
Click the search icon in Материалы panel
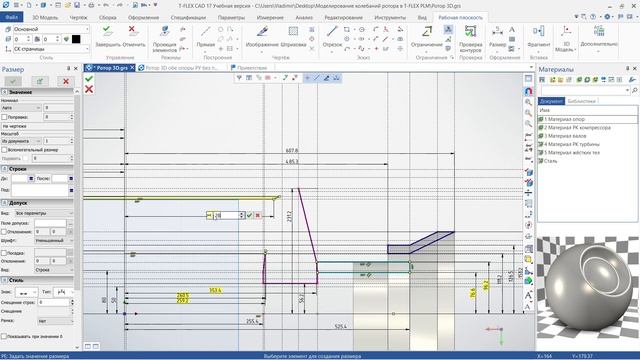(x=634, y=90)
